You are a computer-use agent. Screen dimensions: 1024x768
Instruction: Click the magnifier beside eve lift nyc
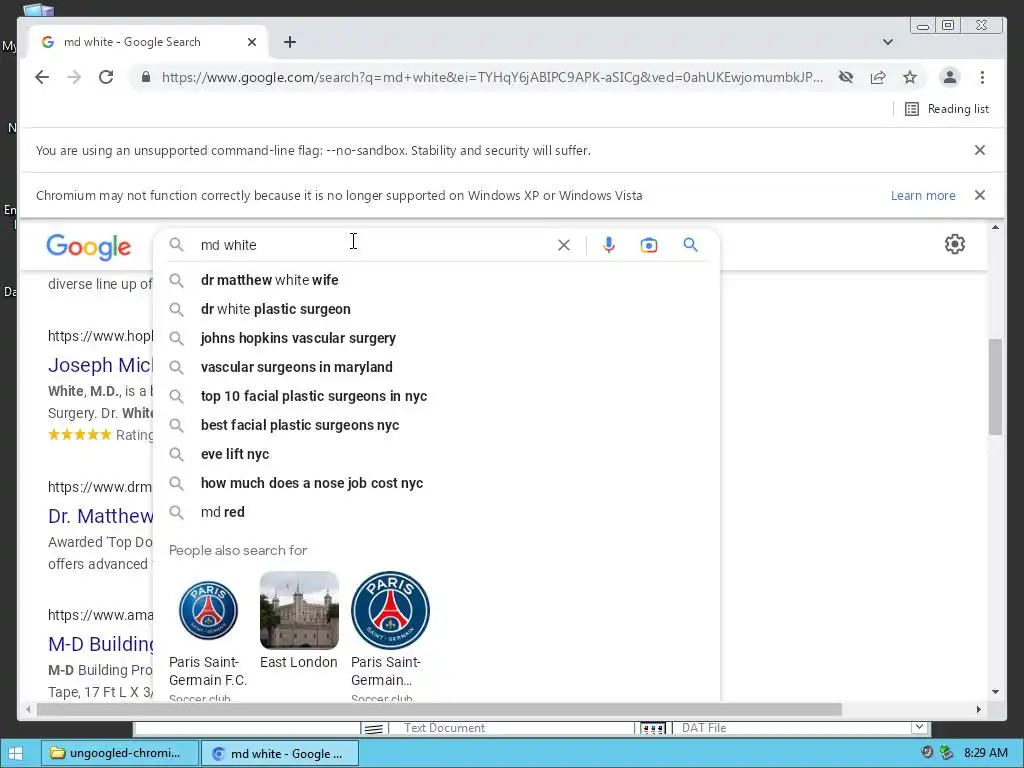tap(176, 454)
